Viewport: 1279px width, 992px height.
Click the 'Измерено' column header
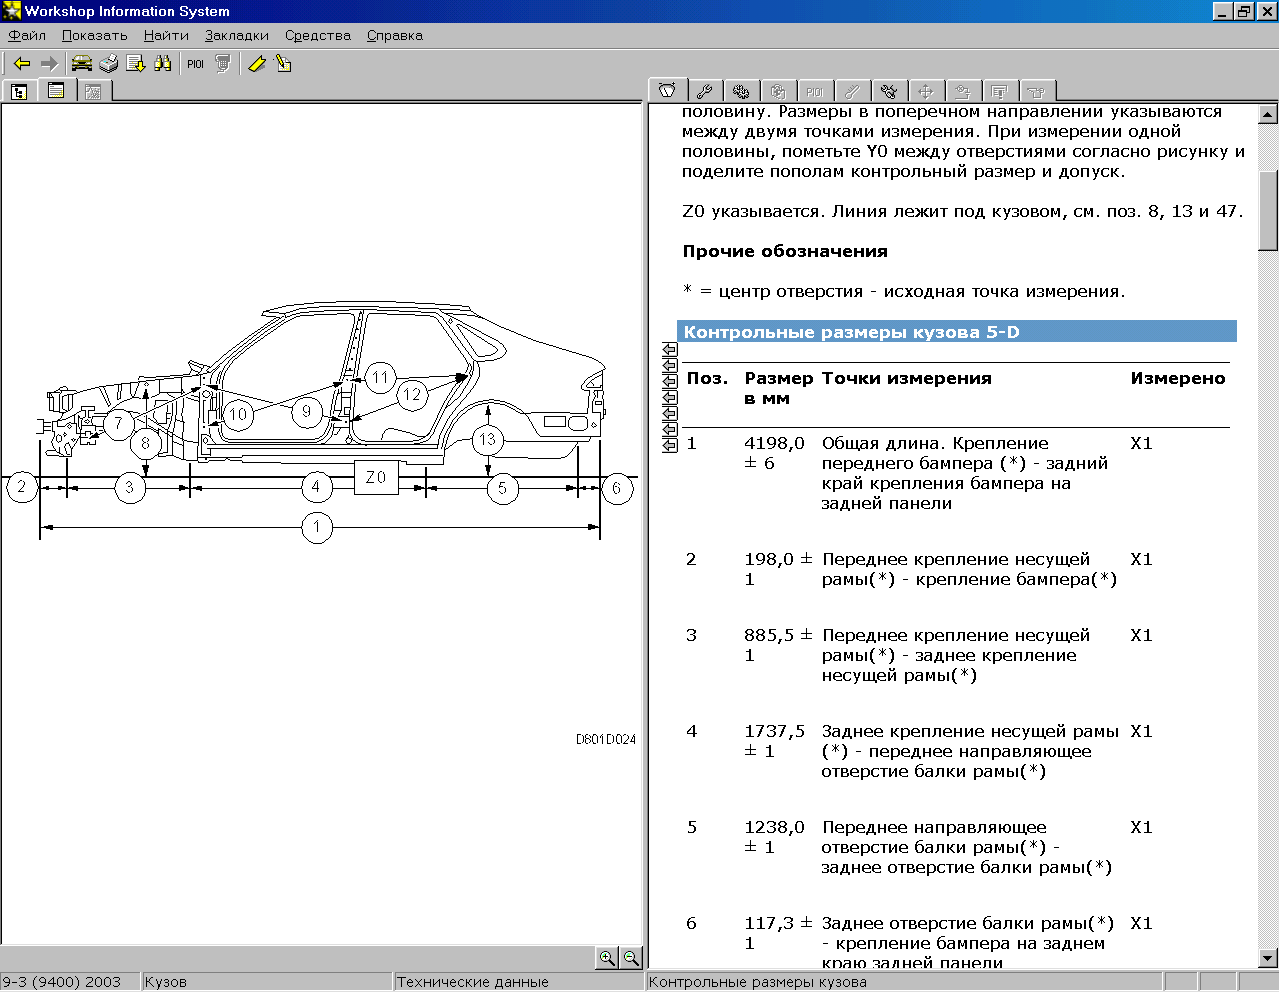[1178, 378]
